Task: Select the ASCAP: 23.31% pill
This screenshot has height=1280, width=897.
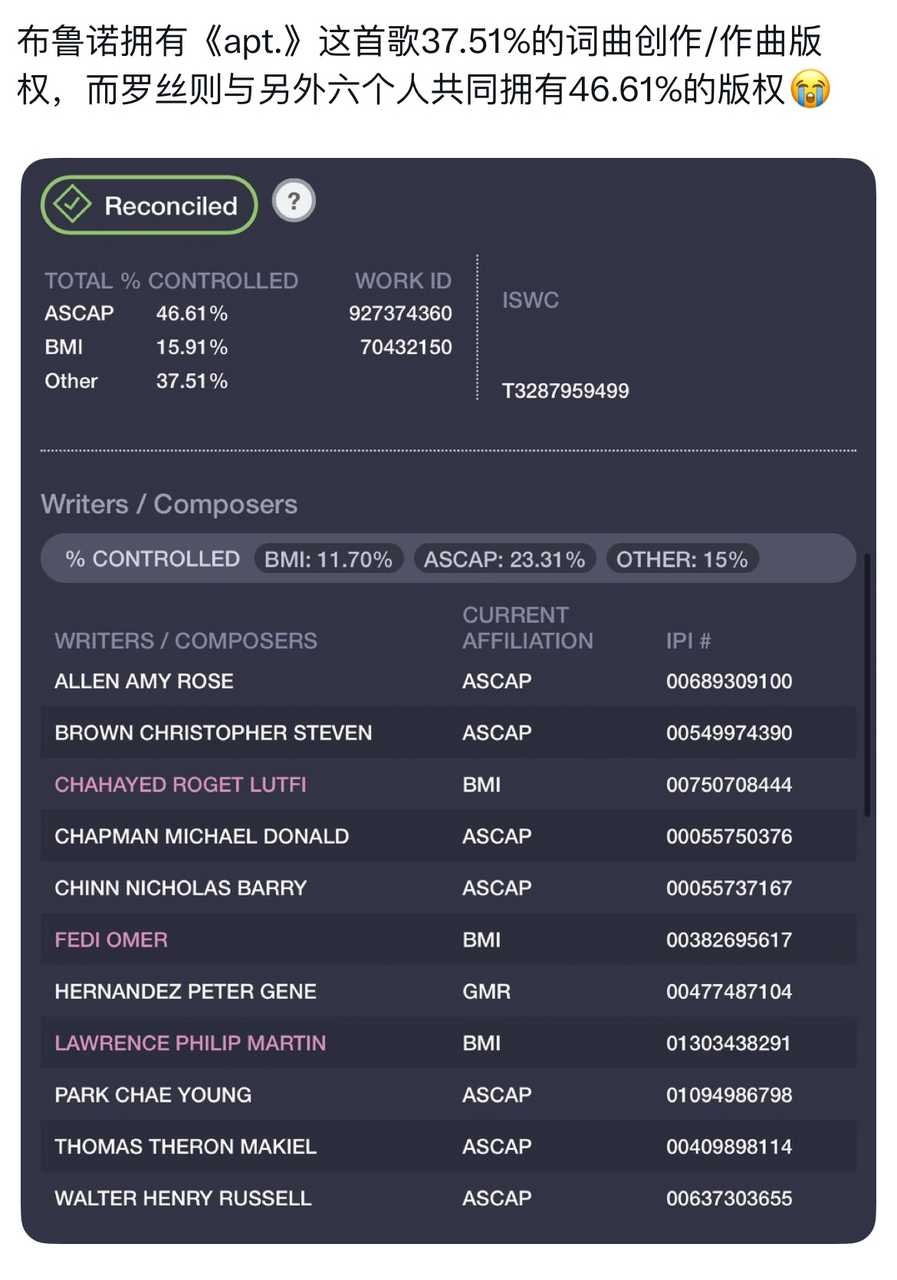Action: (x=504, y=559)
